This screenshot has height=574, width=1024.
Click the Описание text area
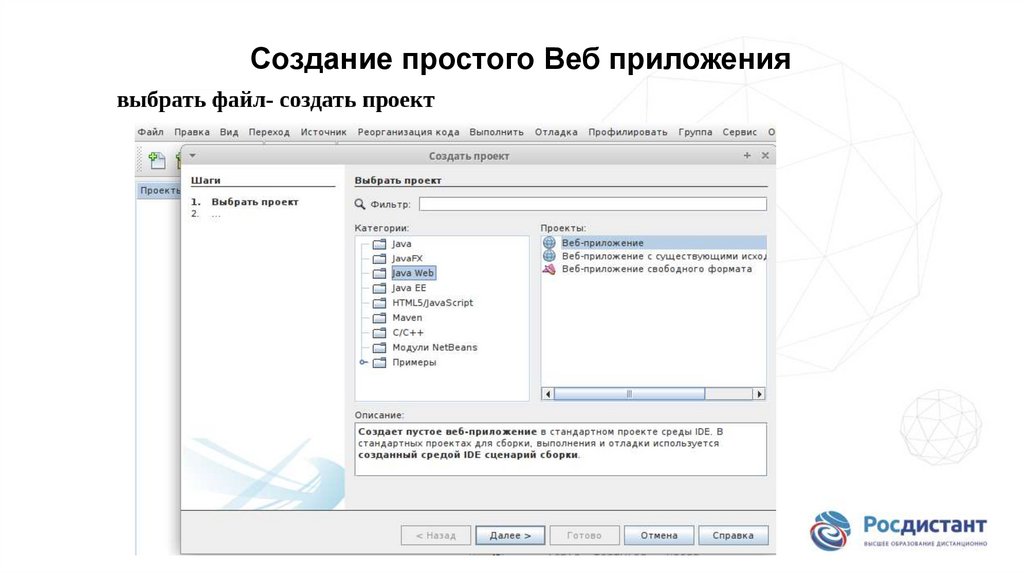[560, 449]
